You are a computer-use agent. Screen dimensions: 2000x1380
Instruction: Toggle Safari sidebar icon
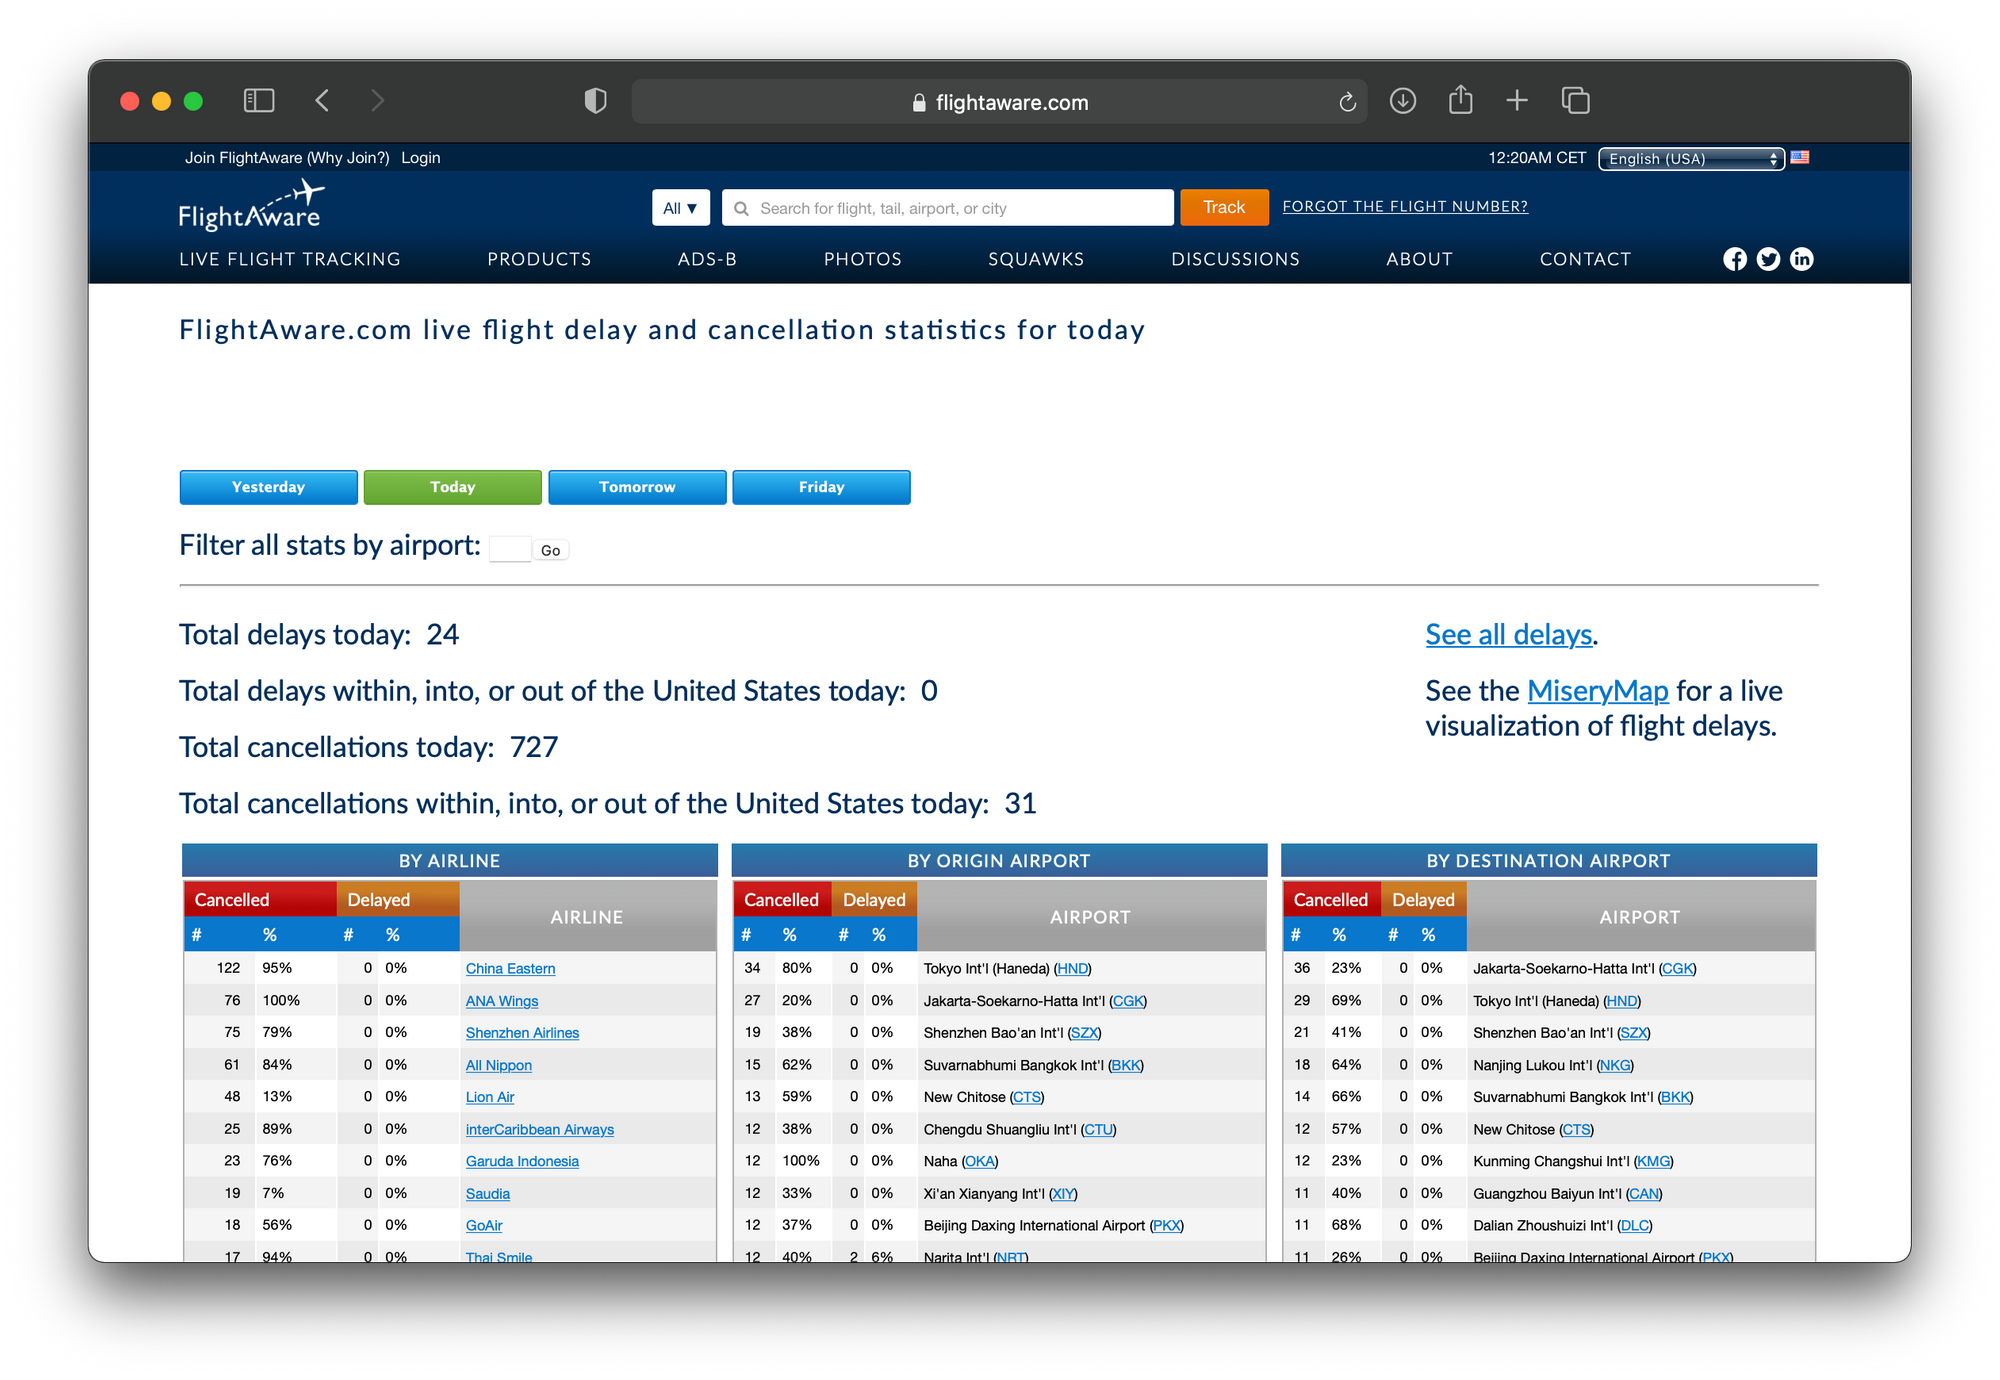[259, 101]
